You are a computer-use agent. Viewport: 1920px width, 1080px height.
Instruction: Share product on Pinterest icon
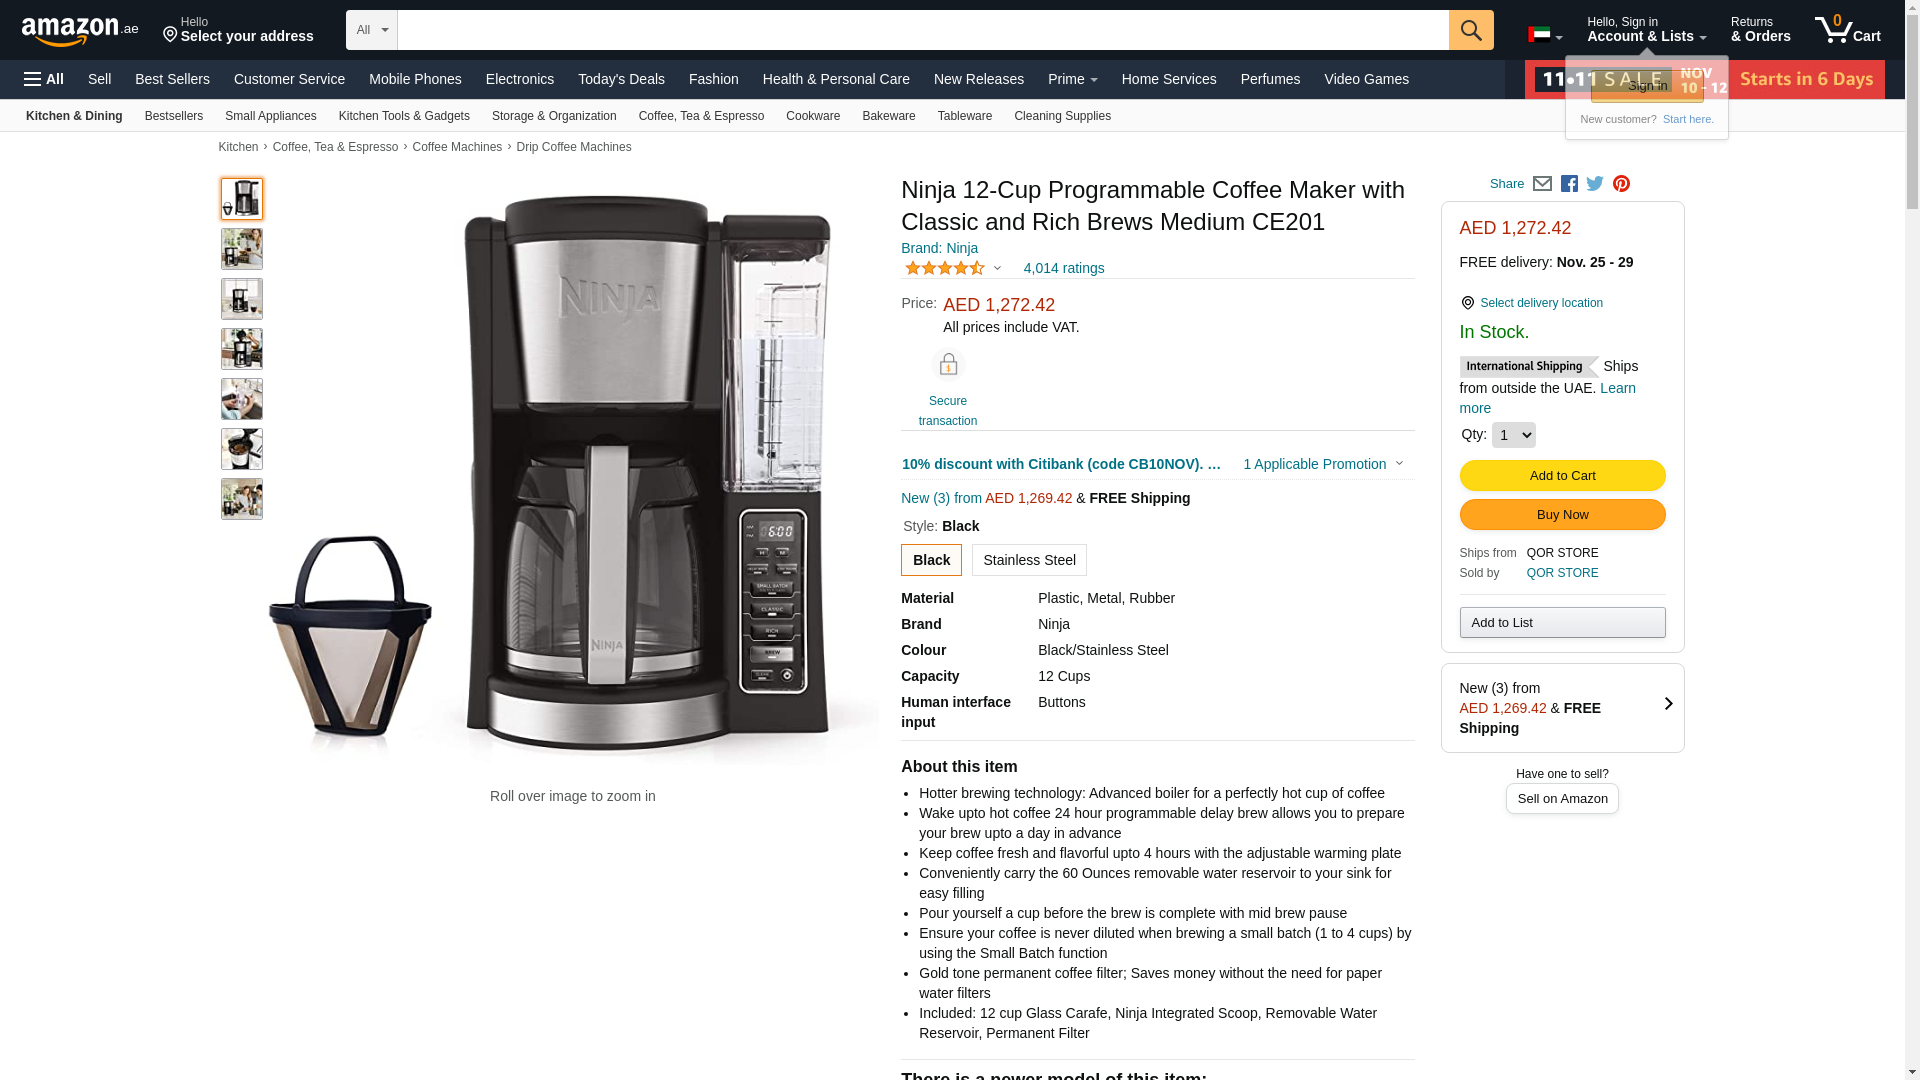[1621, 184]
